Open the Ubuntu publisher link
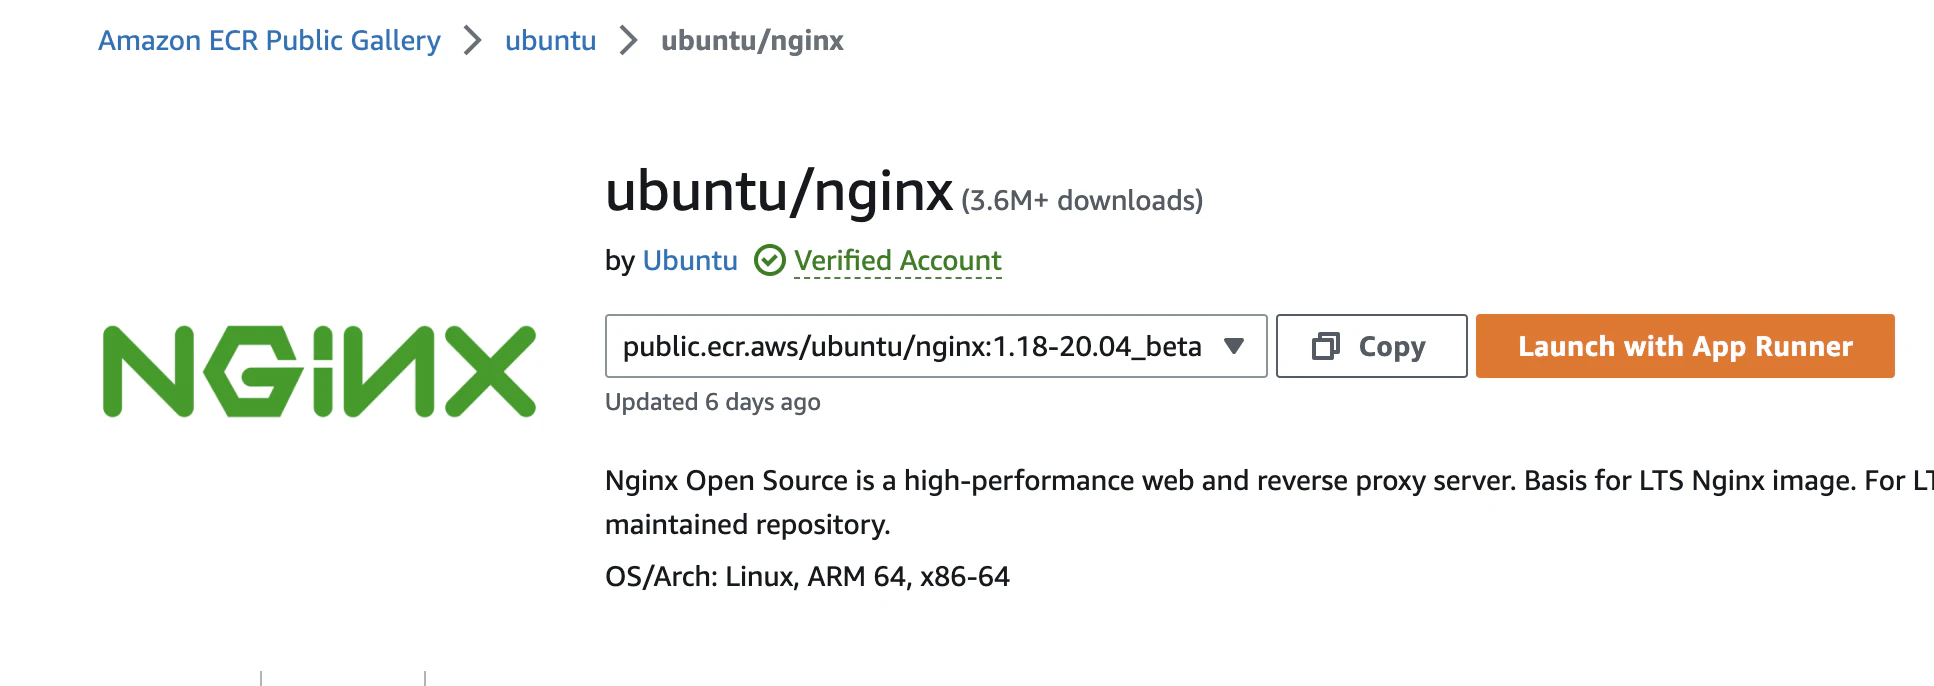The width and height of the screenshot is (1934, 686). [690, 261]
